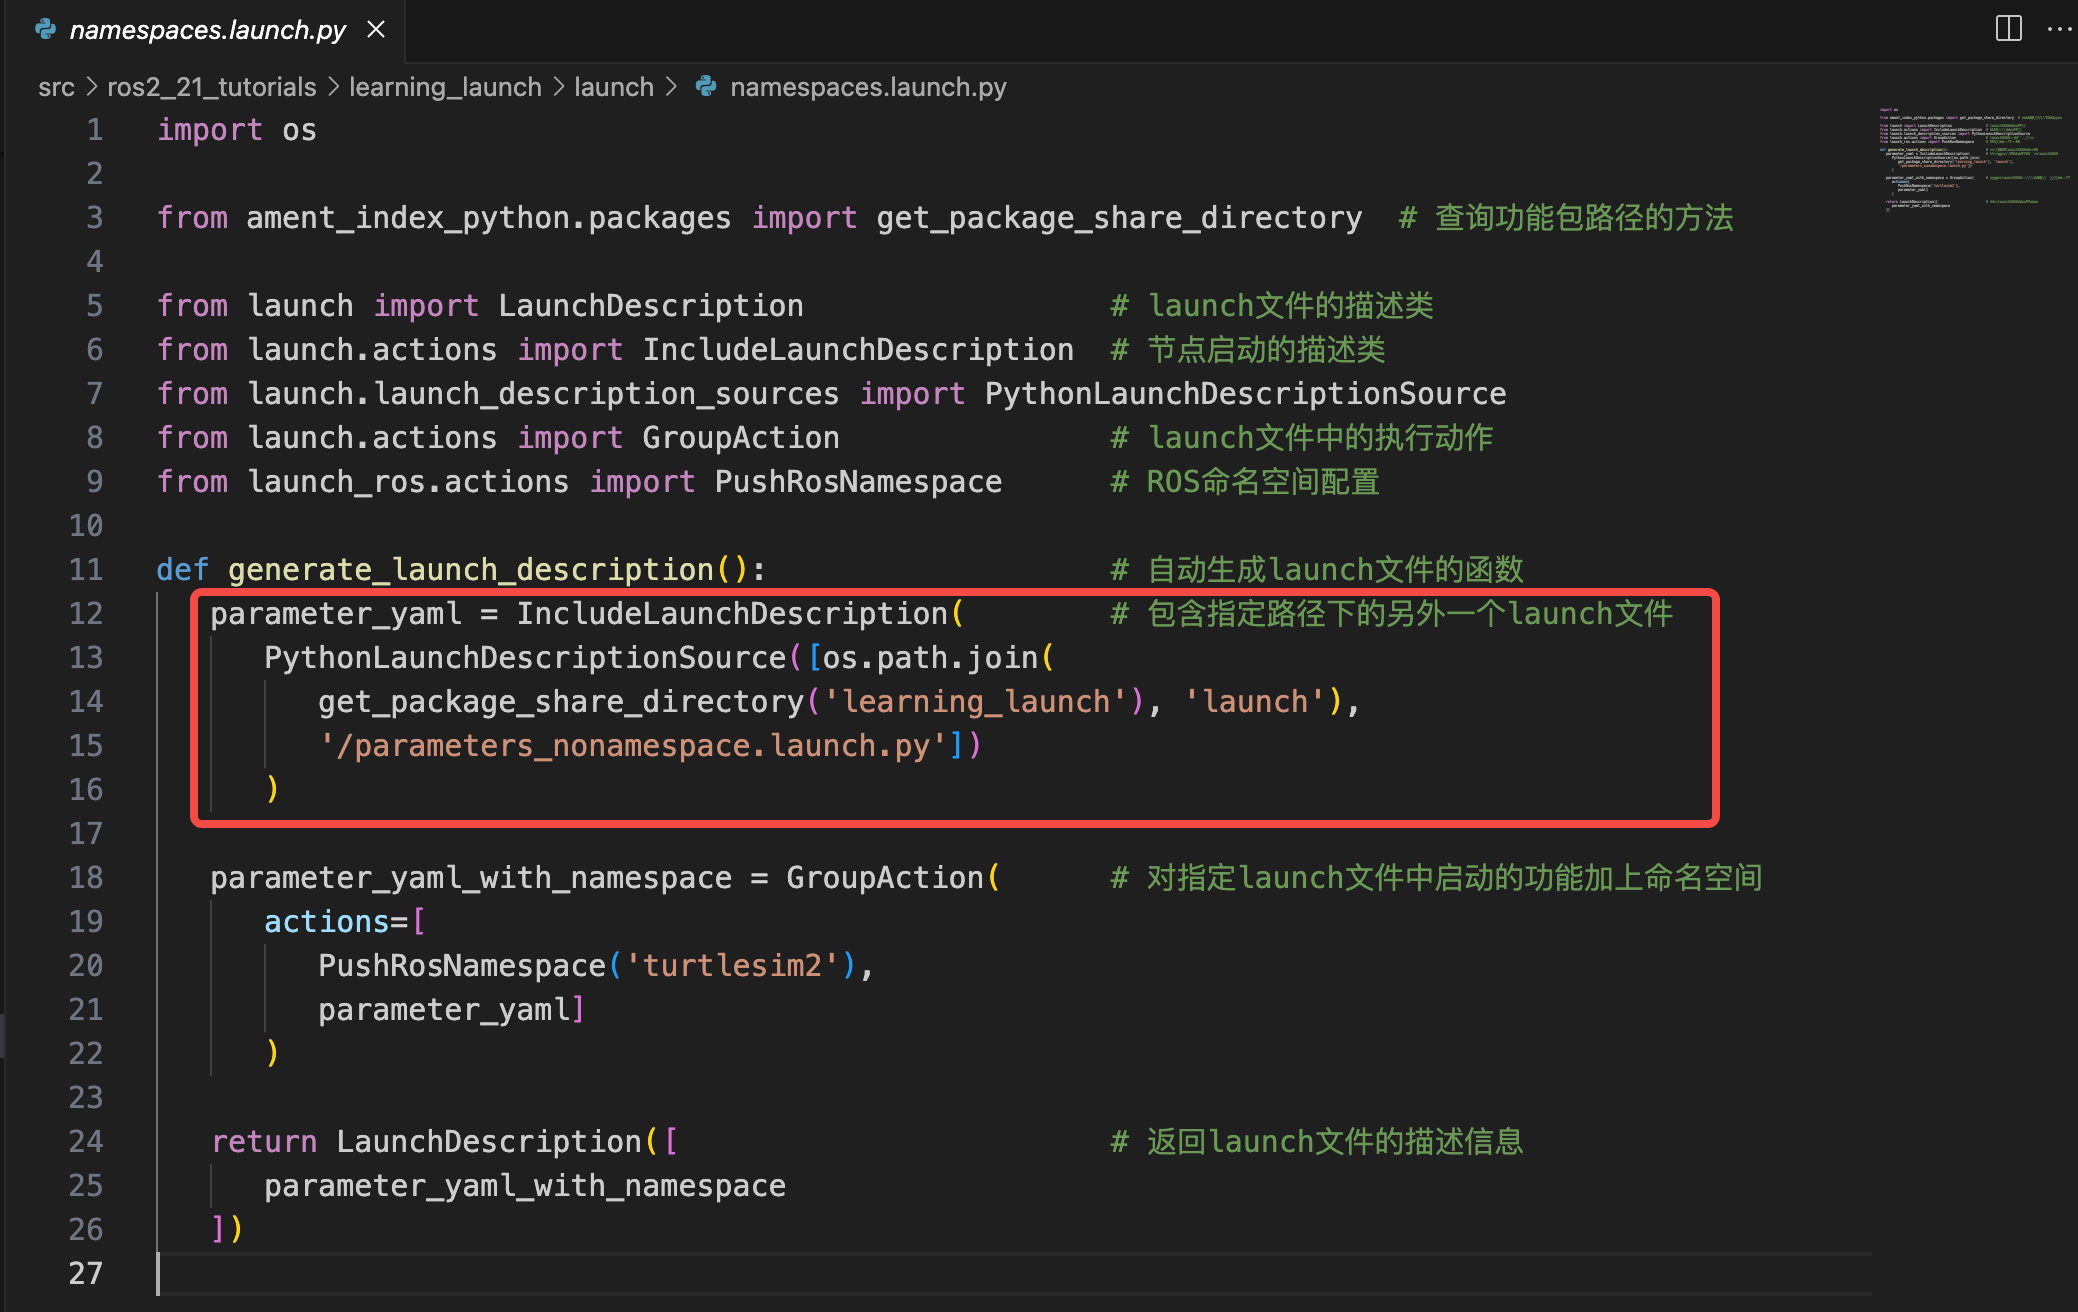Viewport: 2078px width, 1312px height.
Task: Open the More Actions ellipsis menu
Action: pos(2059,28)
